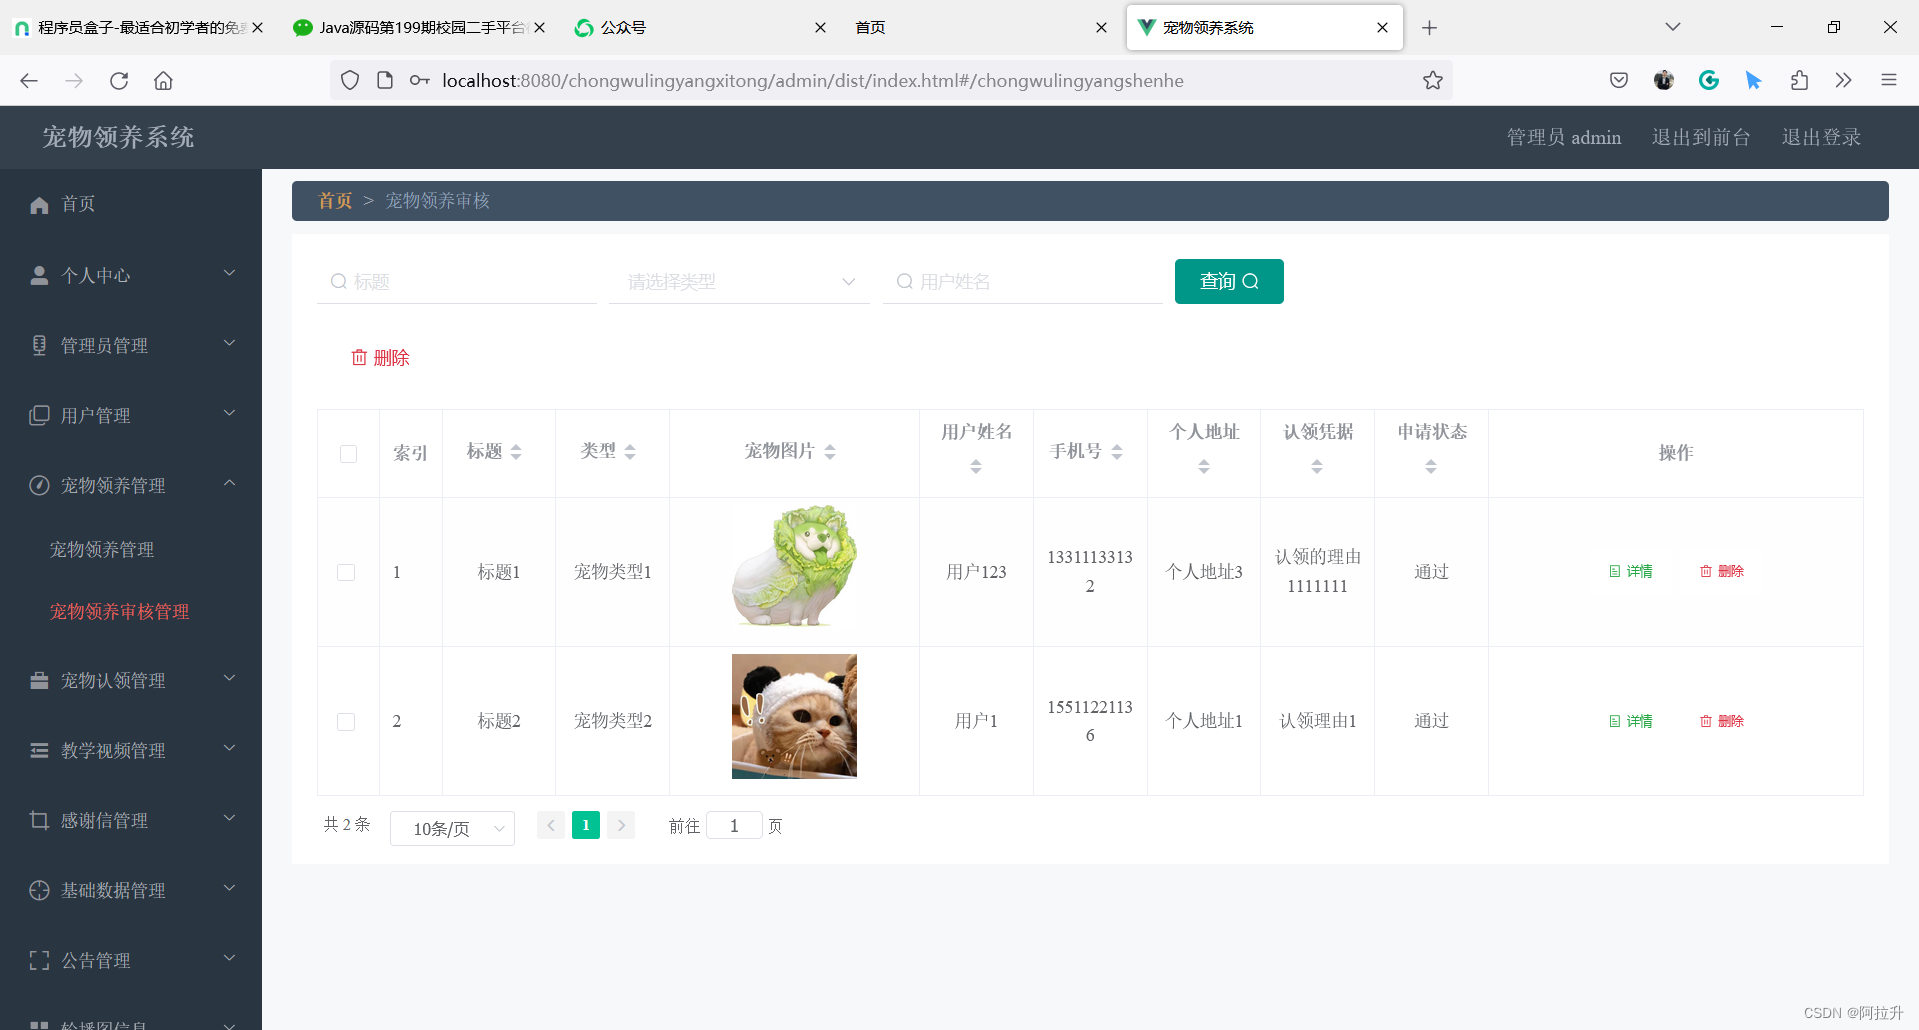Click 退出到前台 in header
Image resolution: width=1919 pixels, height=1030 pixels.
(x=1701, y=138)
